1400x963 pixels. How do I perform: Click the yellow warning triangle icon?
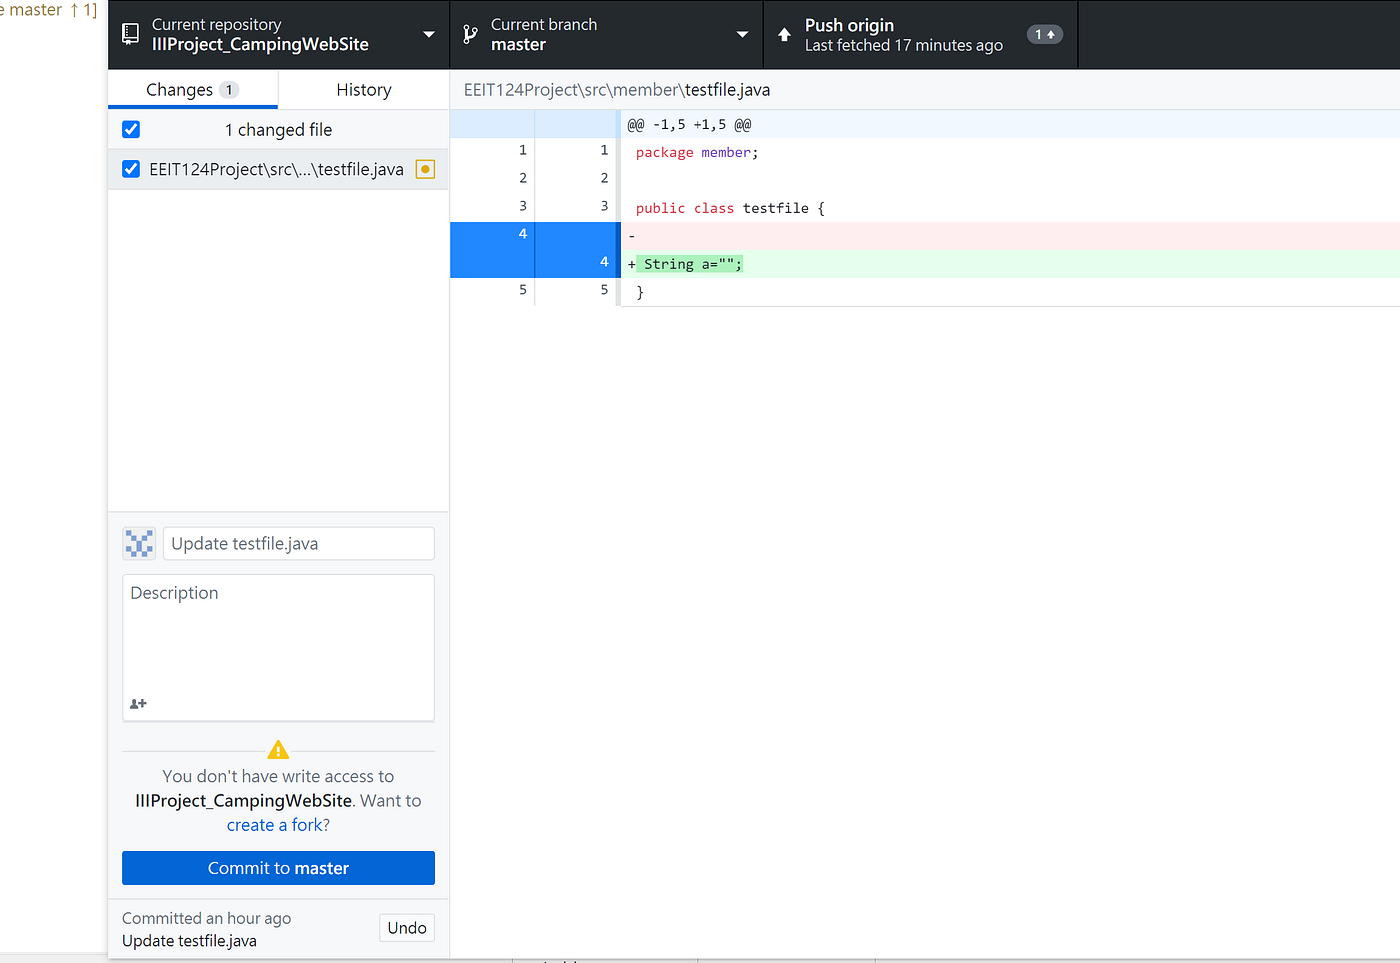[278, 749]
